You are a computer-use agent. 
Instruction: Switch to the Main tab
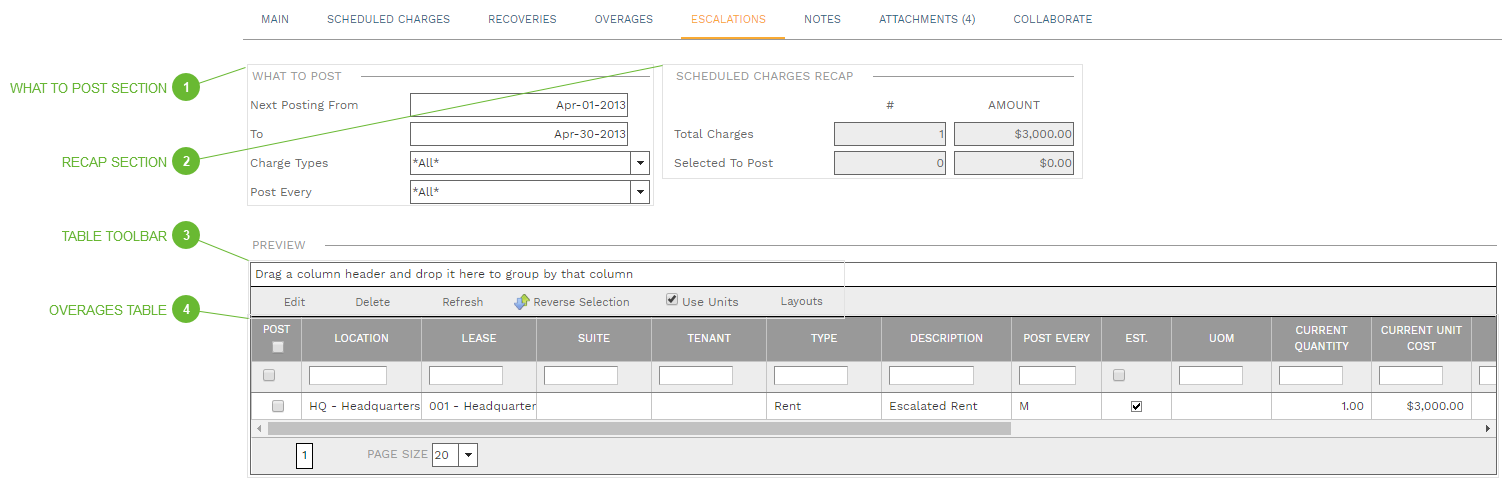(x=275, y=19)
